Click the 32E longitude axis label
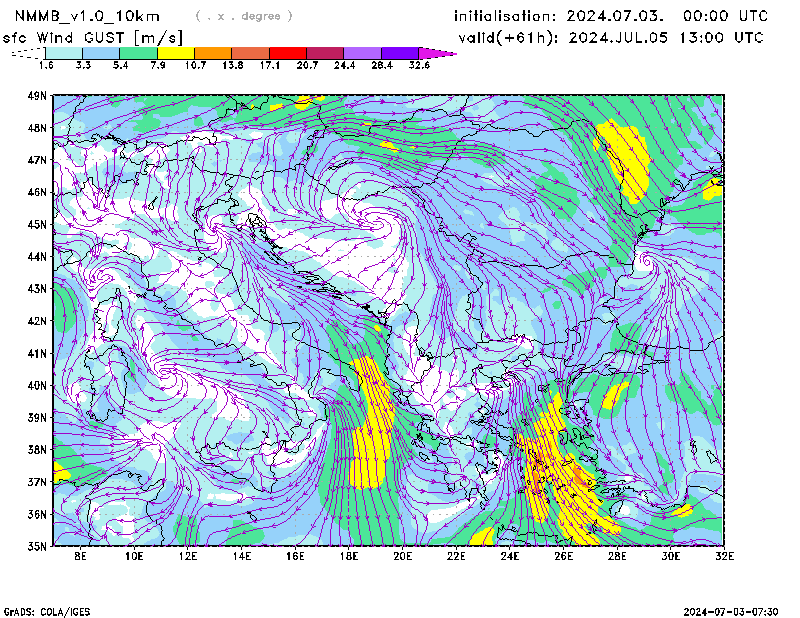This screenshot has height=618, width=800. (x=725, y=555)
